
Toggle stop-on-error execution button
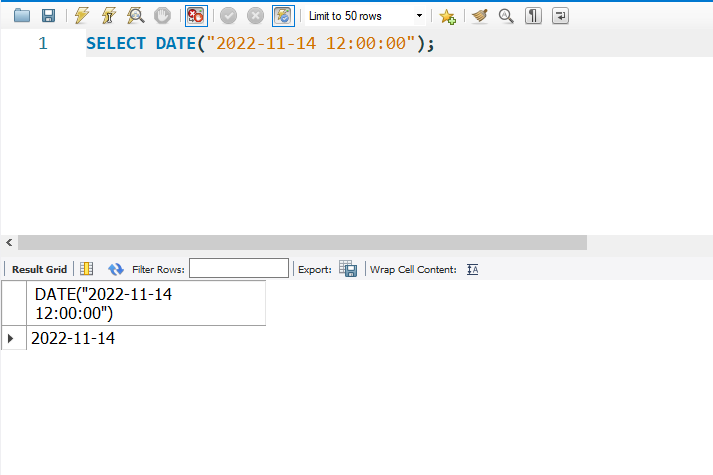tap(196, 16)
